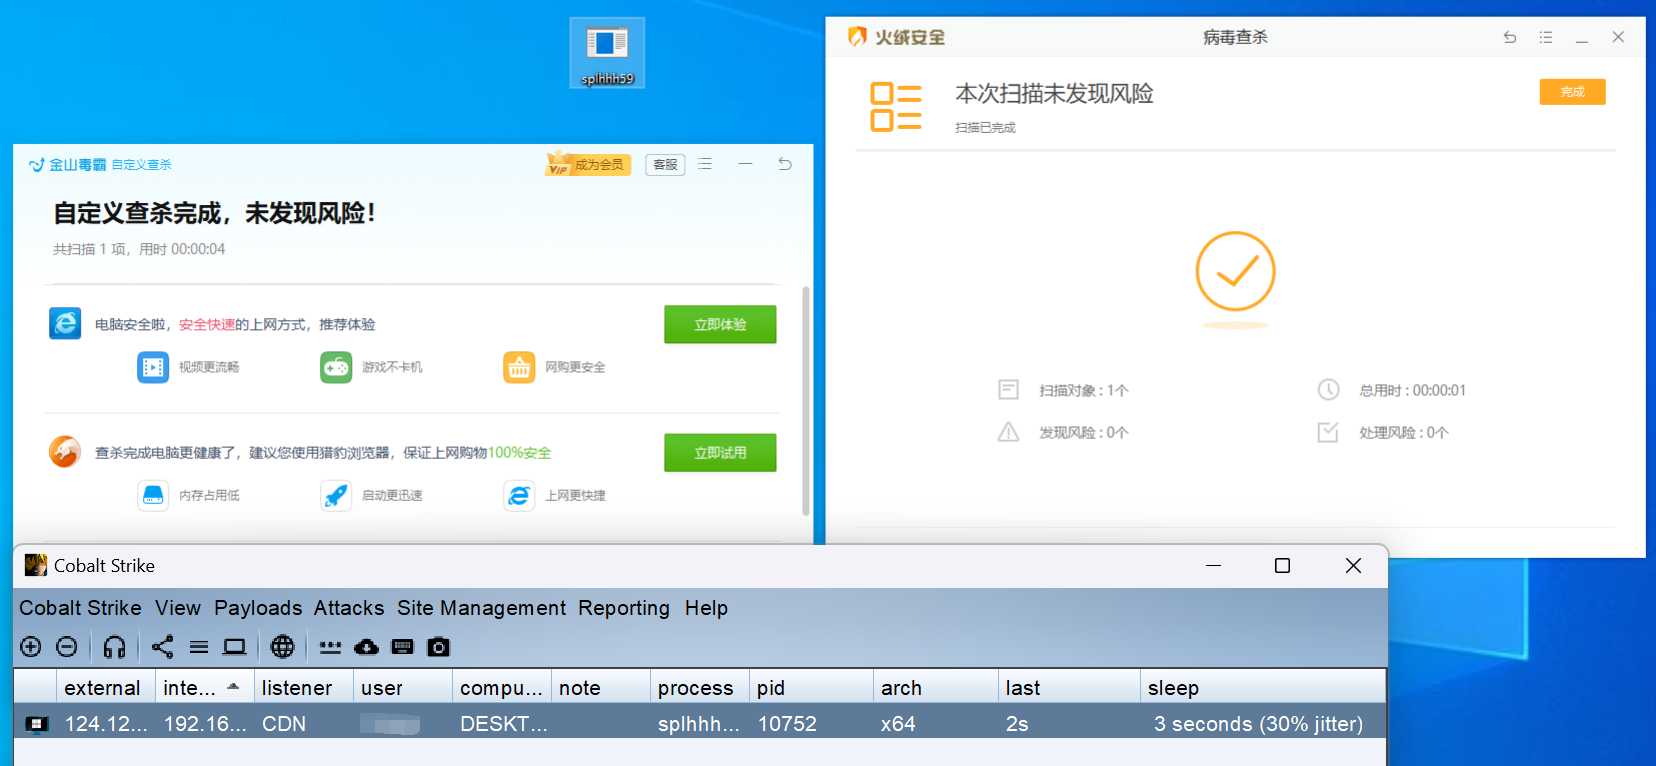Sort sessions by the sleep column header
This screenshot has height=766, width=1656.
1263,688
